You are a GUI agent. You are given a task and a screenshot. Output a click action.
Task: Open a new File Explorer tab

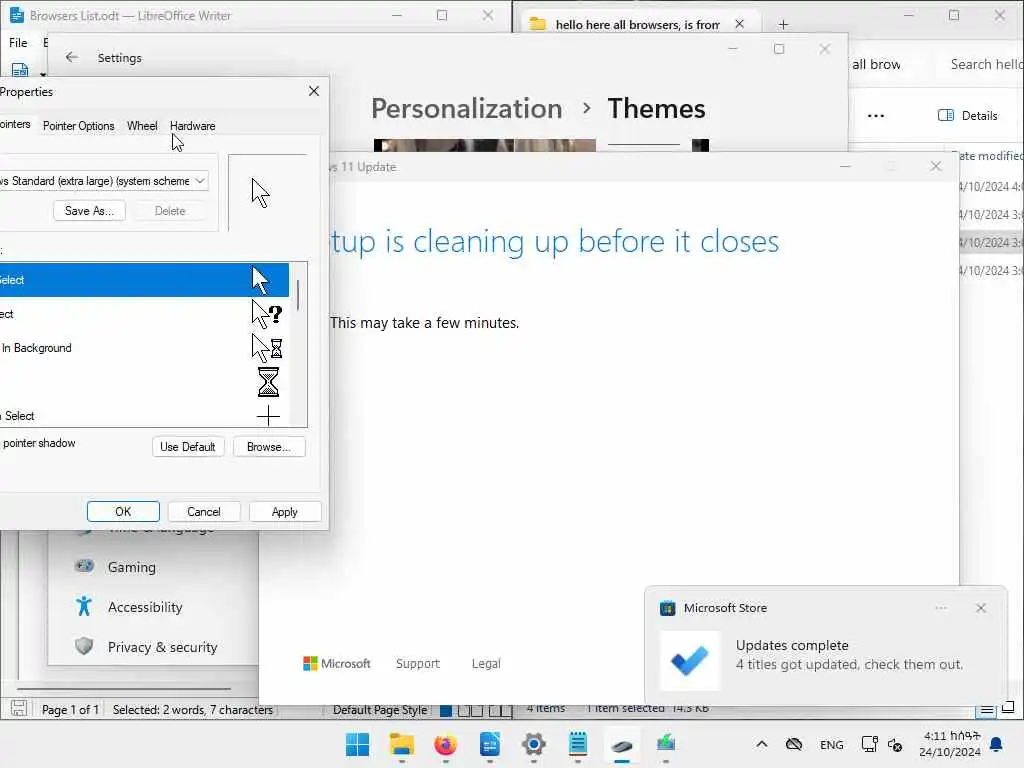783,25
